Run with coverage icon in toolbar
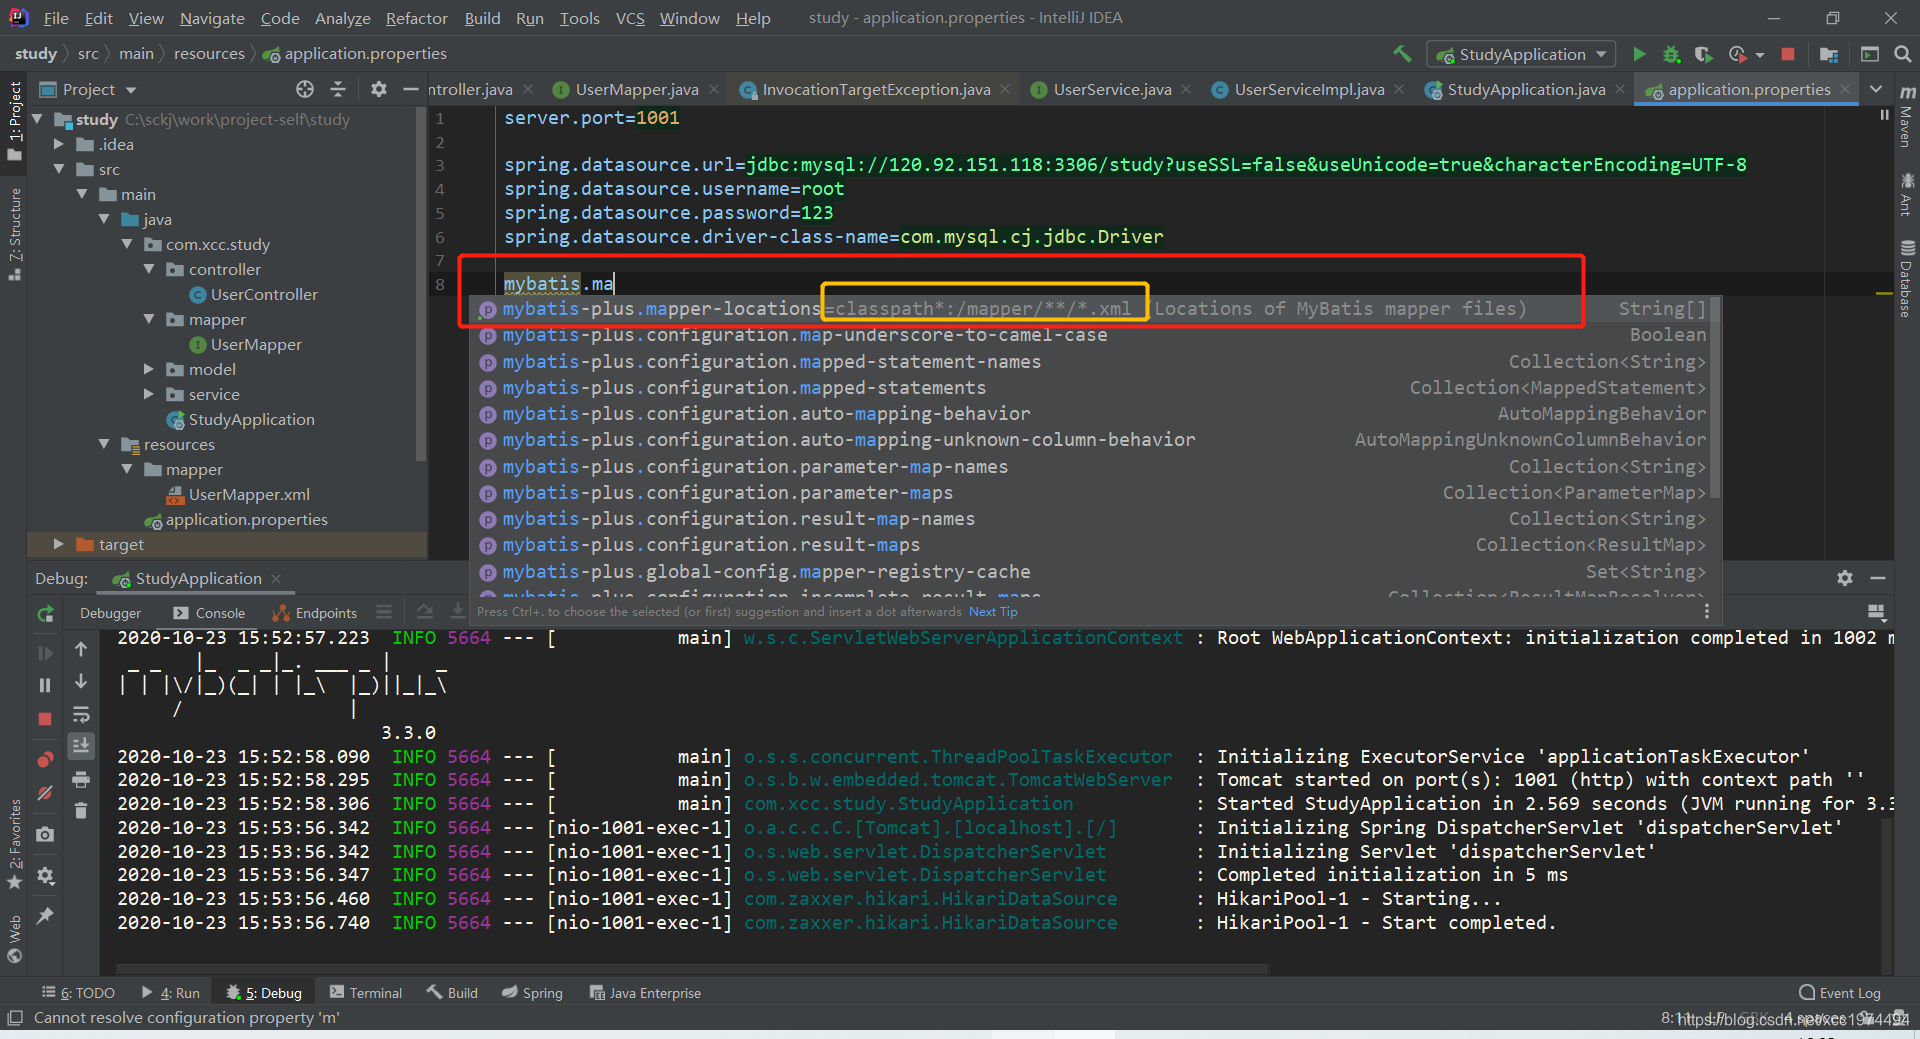Screen dimensions: 1920x1039 click(x=1704, y=54)
